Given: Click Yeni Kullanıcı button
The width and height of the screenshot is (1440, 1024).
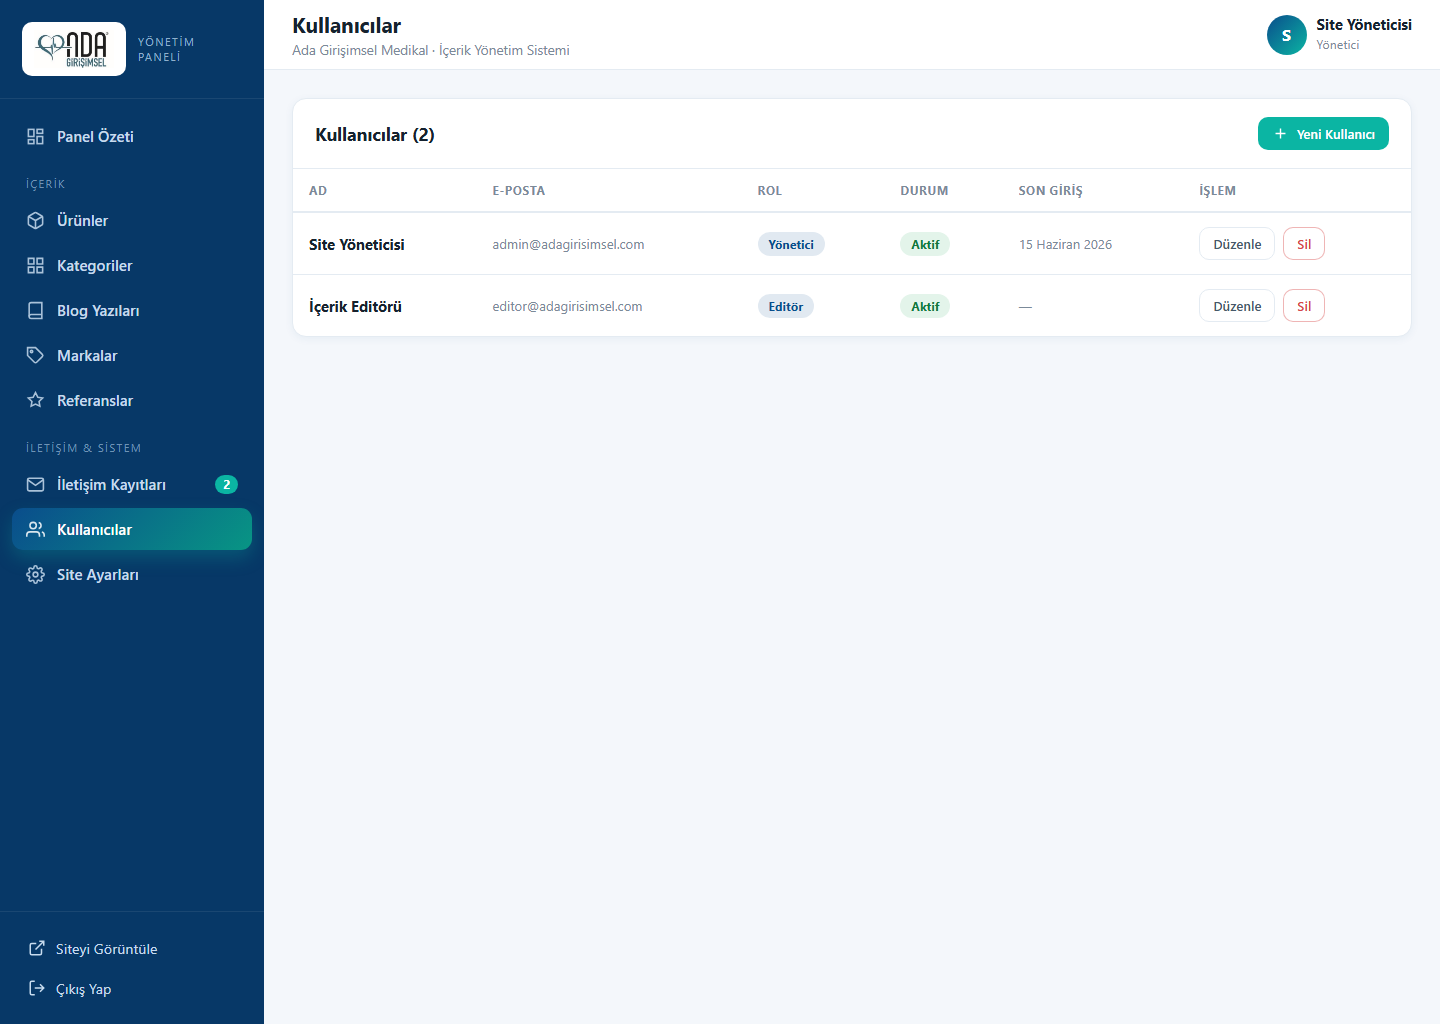Looking at the screenshot, I should click(x=1323, y=134).
